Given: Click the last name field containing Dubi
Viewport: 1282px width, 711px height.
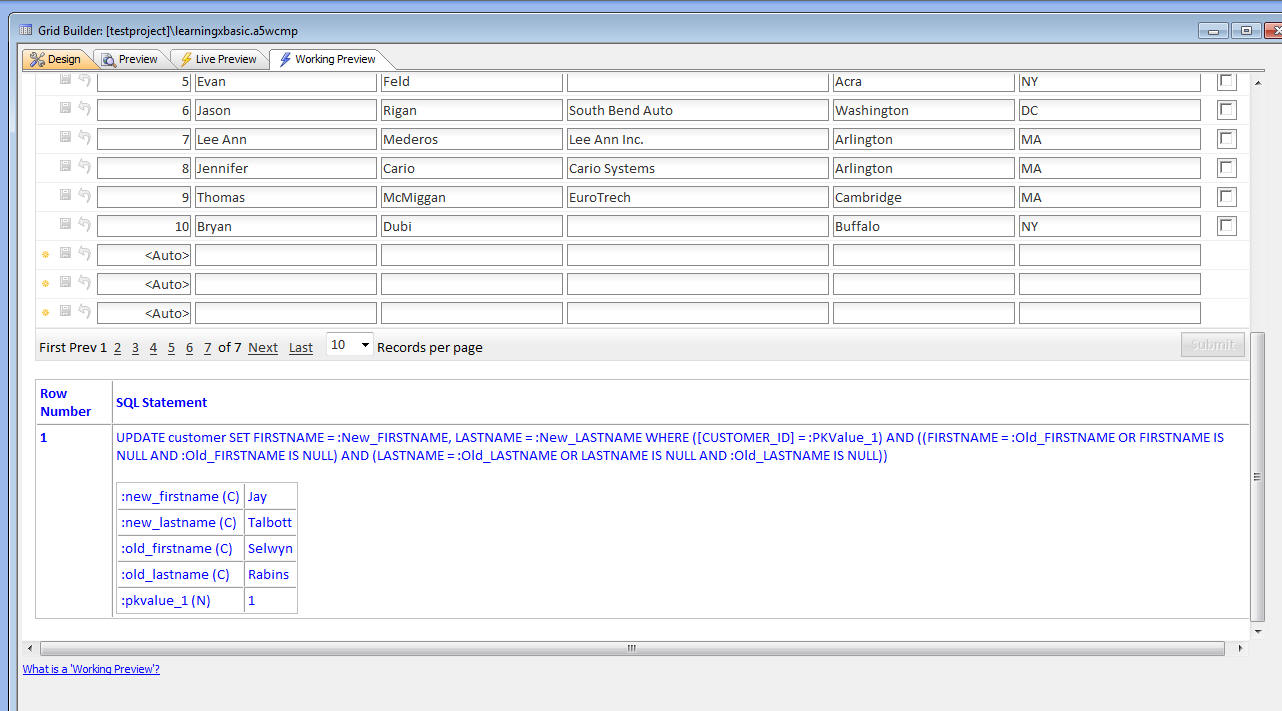Looking at the screenshot, I should 472,226.
